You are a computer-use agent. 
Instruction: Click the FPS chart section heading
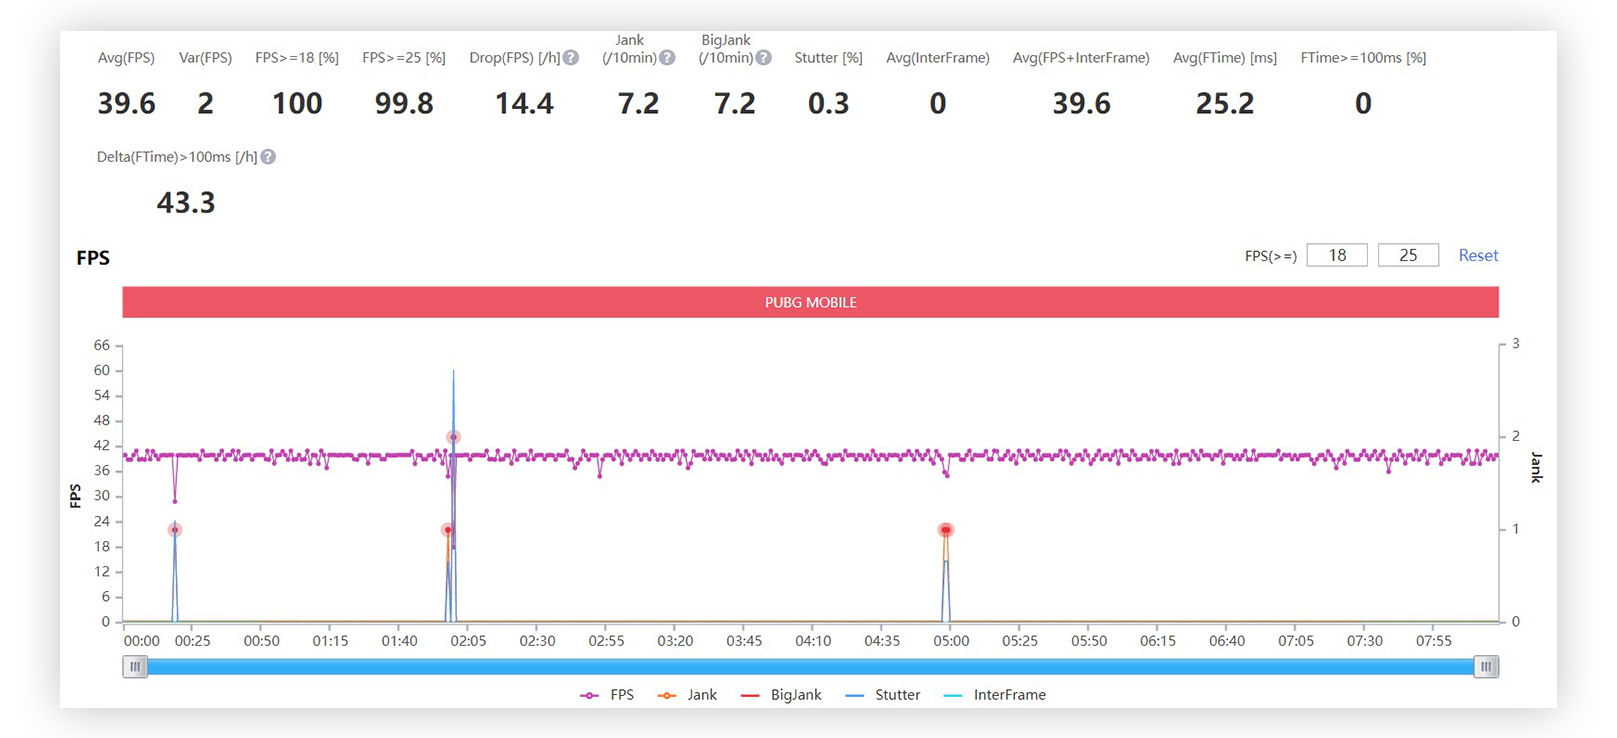tap(93, 258)
